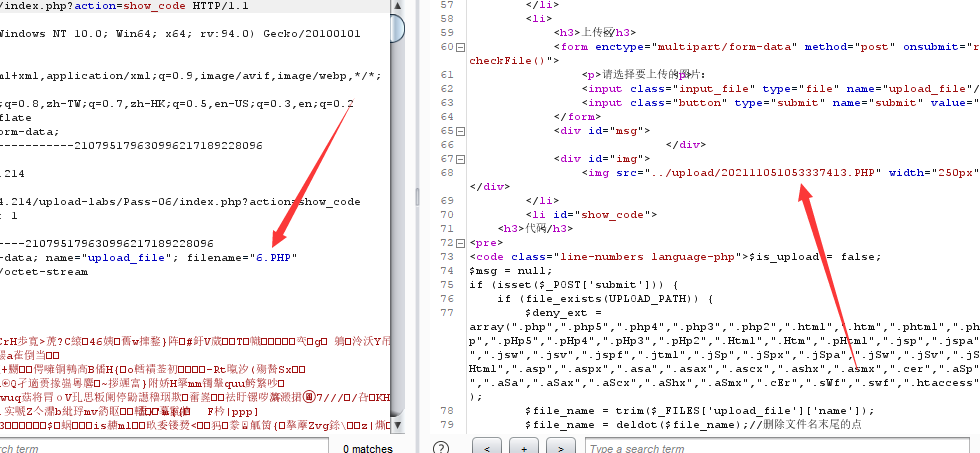980x453 pixels.
Task: Collapse the form block at line 60
Action: pos(461,47)
